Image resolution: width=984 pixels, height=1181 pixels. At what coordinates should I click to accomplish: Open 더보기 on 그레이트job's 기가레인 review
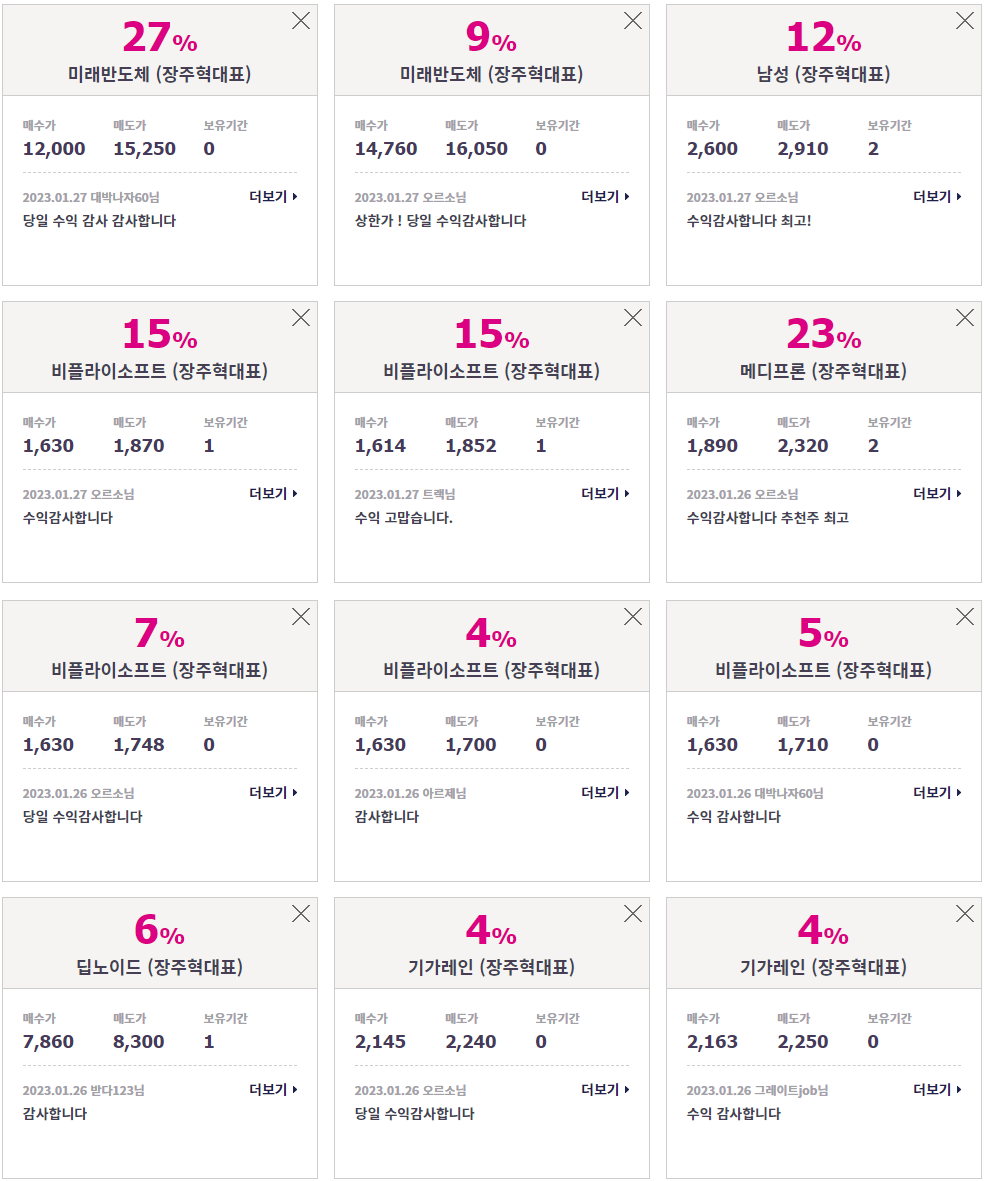coord(937,1089)
